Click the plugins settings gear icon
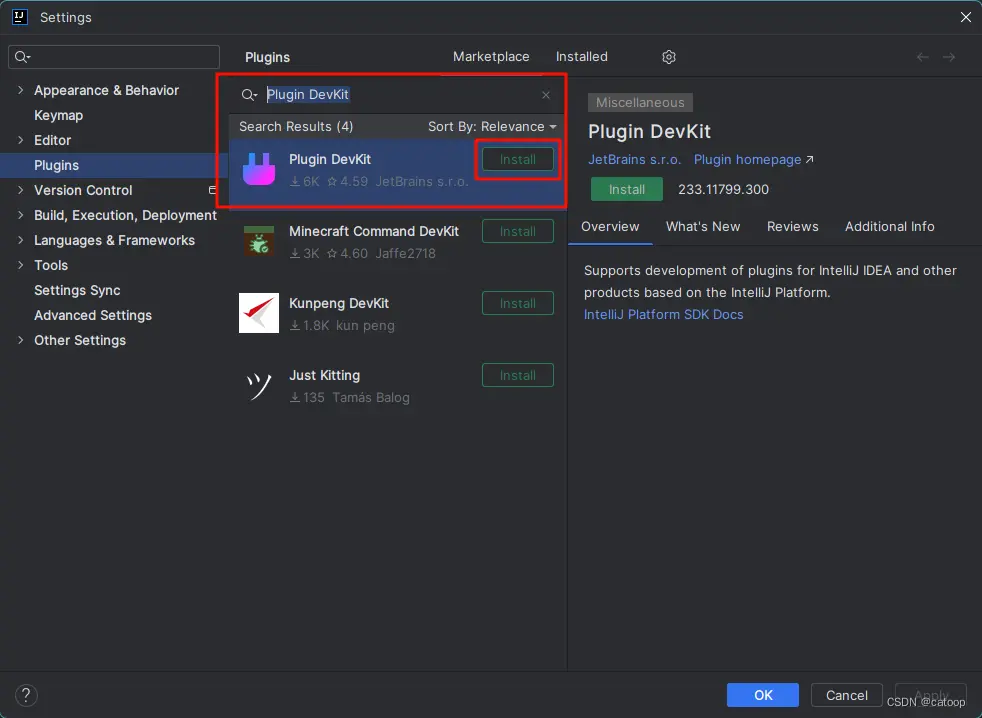Screen dimensions: 982x718 click(x=669, y=57)
